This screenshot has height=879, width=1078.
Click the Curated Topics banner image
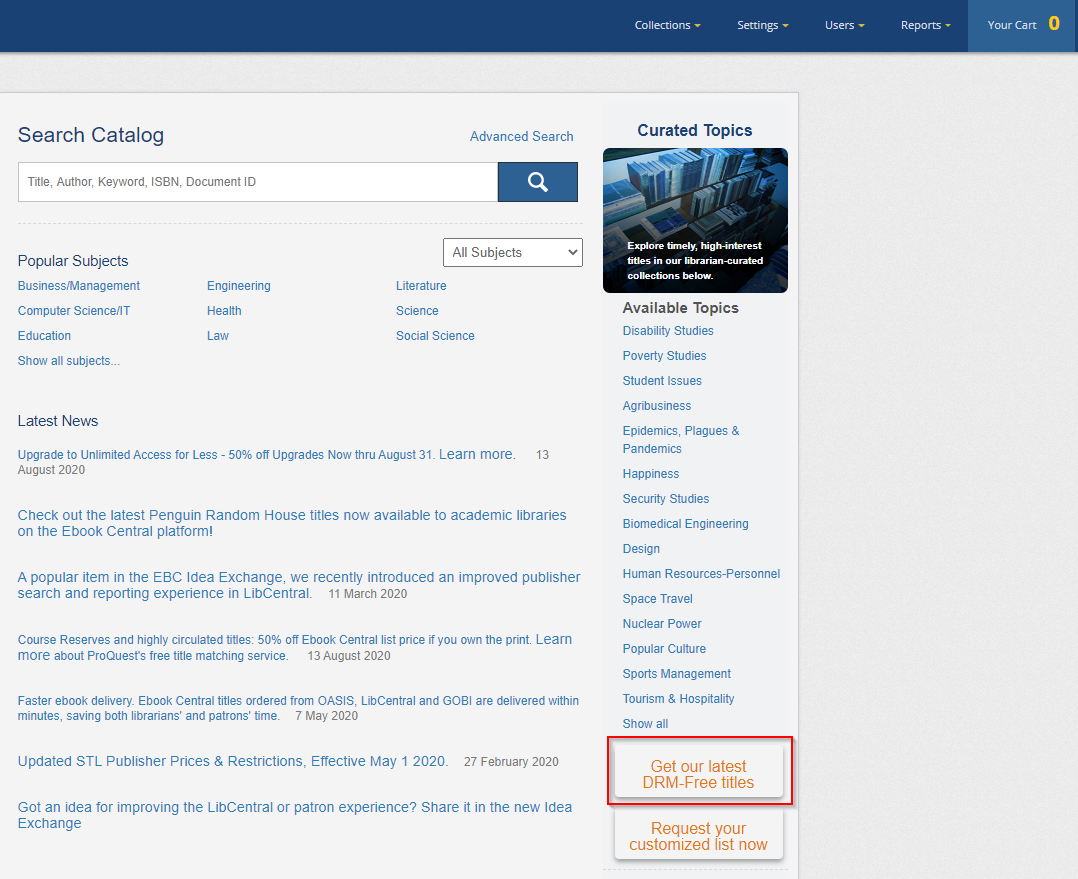pos(695,220)
